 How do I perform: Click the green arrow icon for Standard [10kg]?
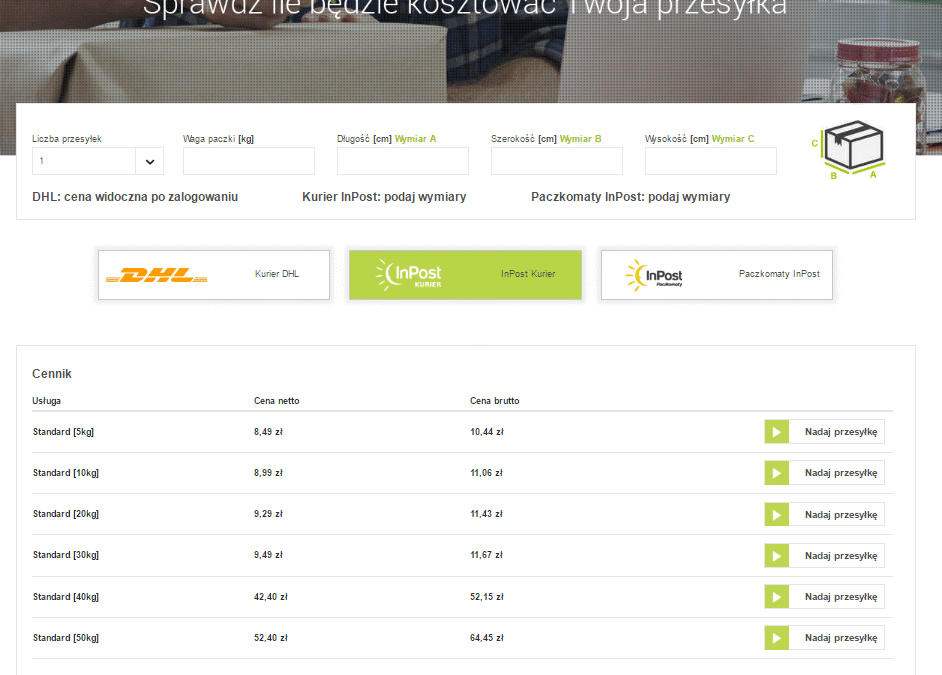click(x=776, y=473)
